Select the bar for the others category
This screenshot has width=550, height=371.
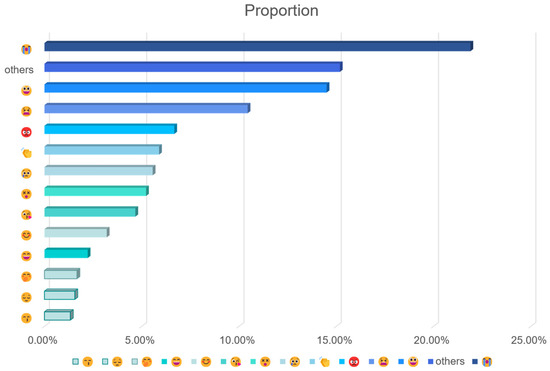[x=193, y=67]
